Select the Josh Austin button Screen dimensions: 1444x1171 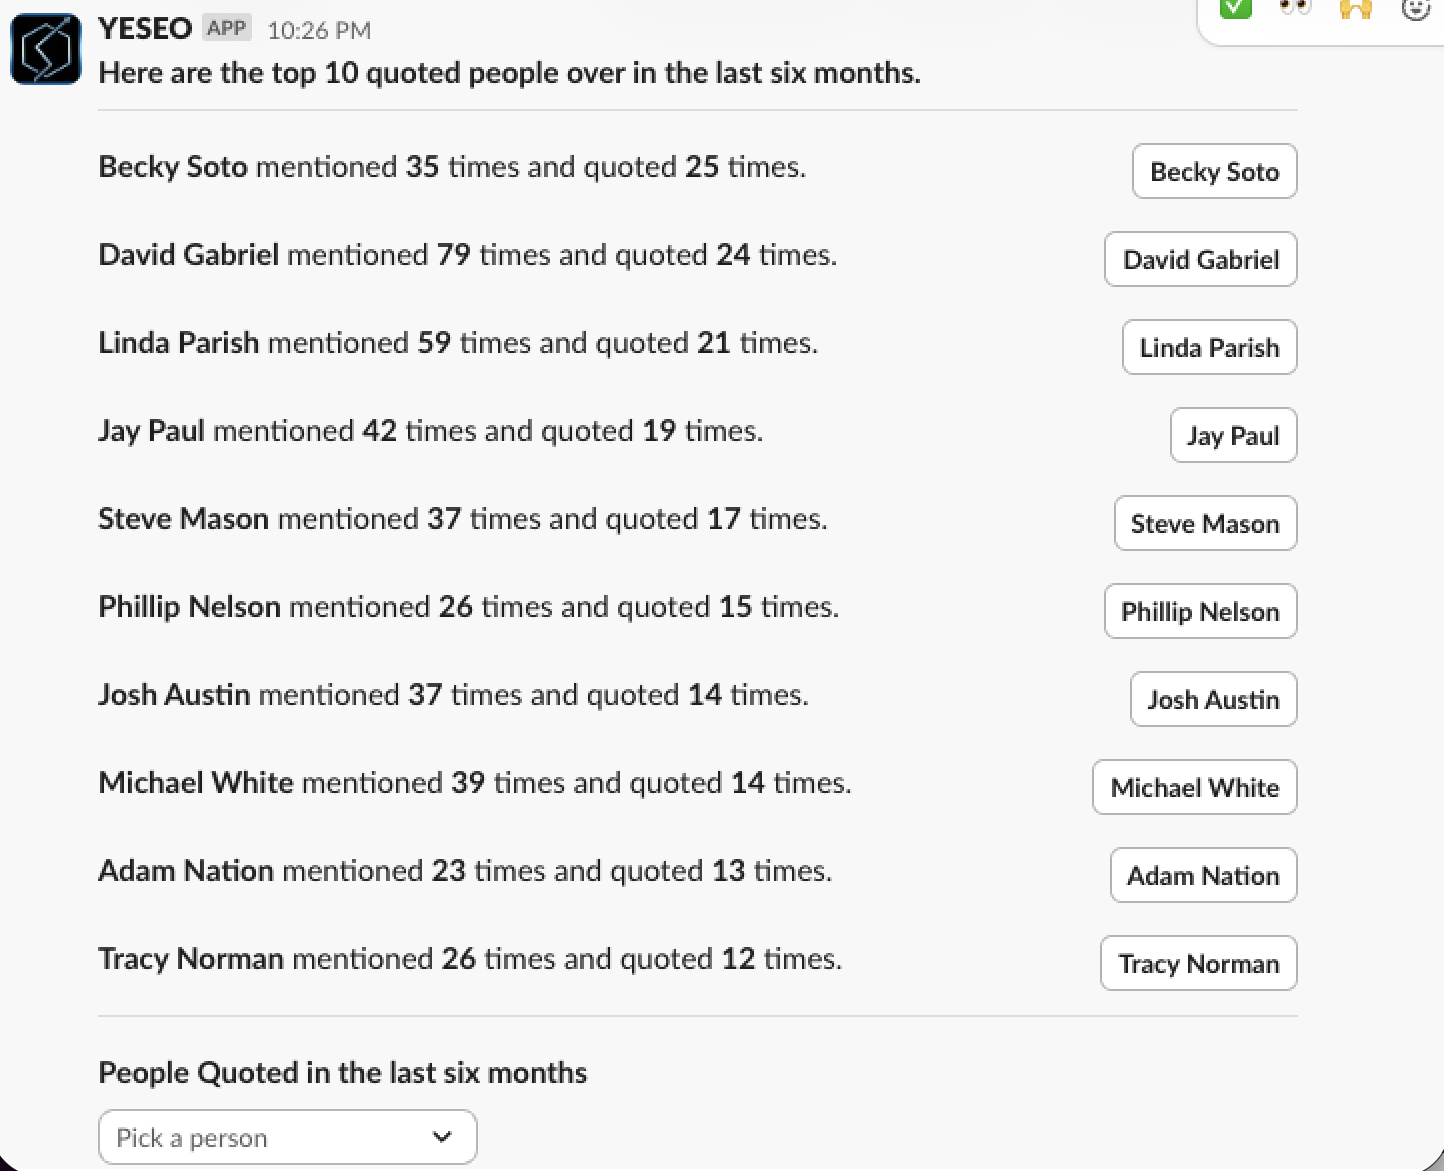click(1213, 699)
